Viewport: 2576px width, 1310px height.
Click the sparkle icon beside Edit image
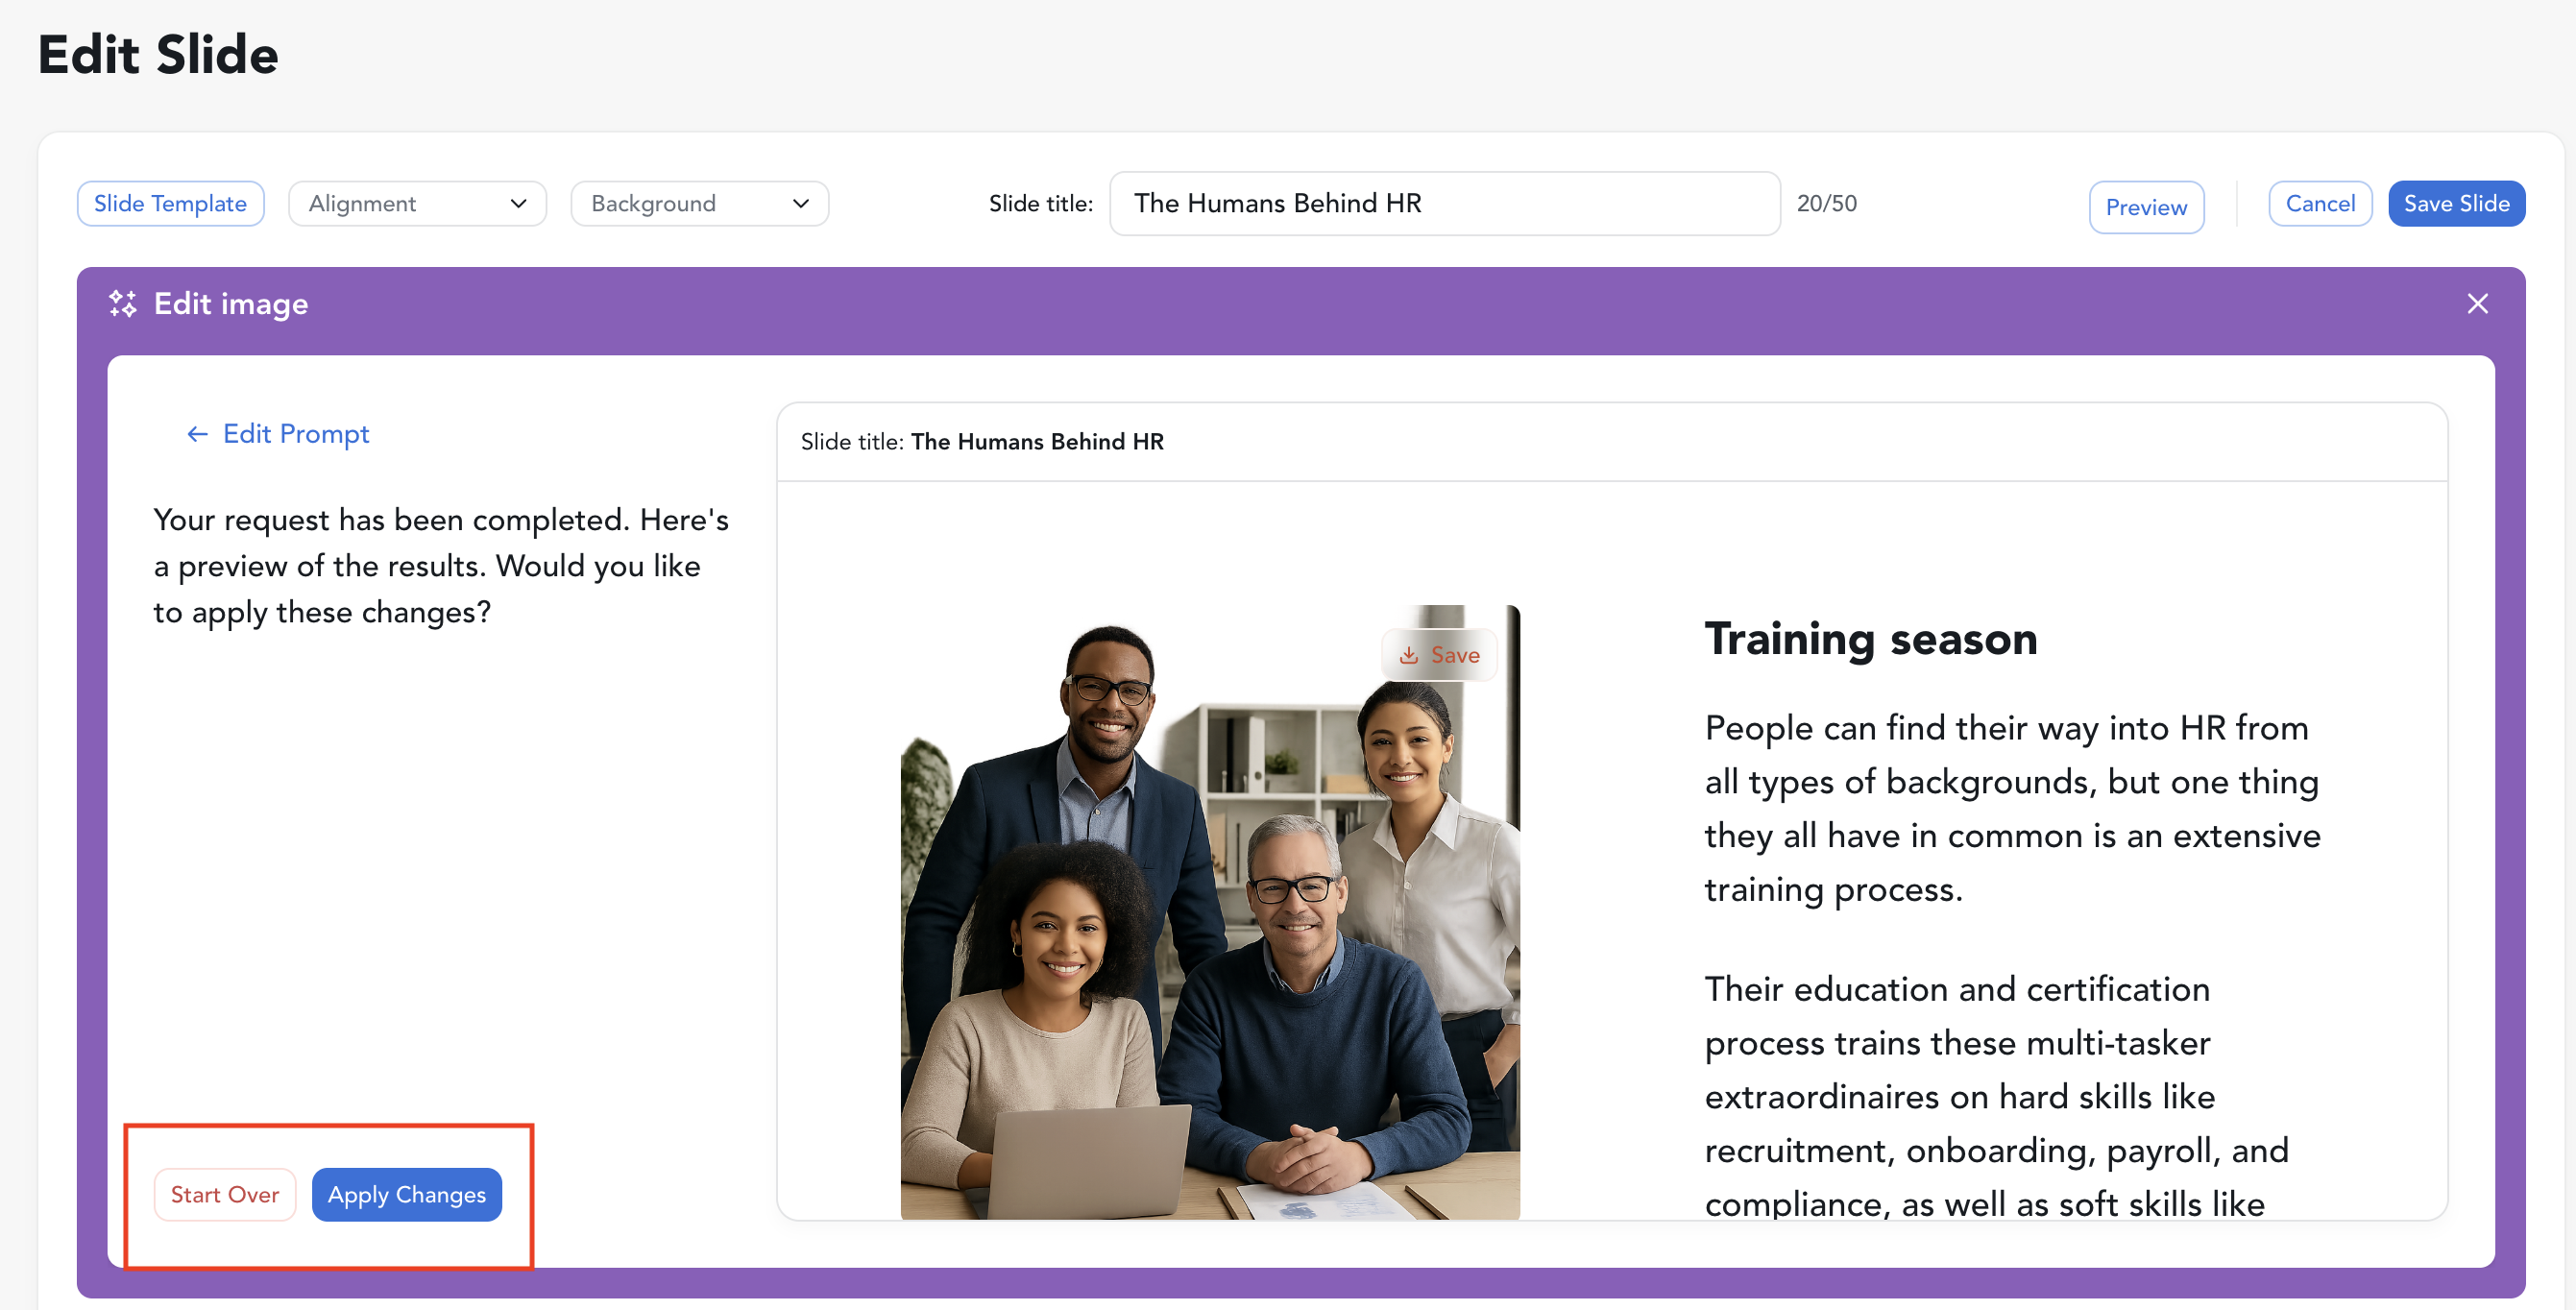pyautogui.click(x=122, y=303)
